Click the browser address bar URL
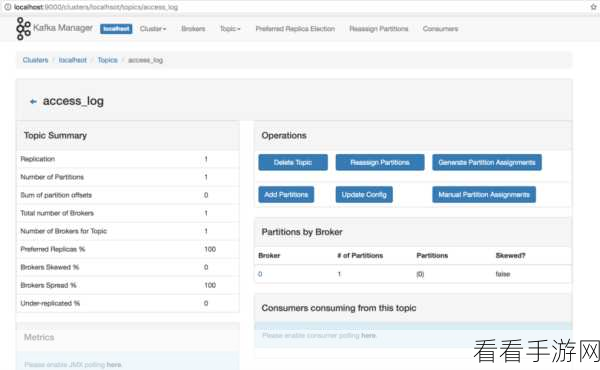The width and height of the screenshot is (600, 370). (96, 7)
